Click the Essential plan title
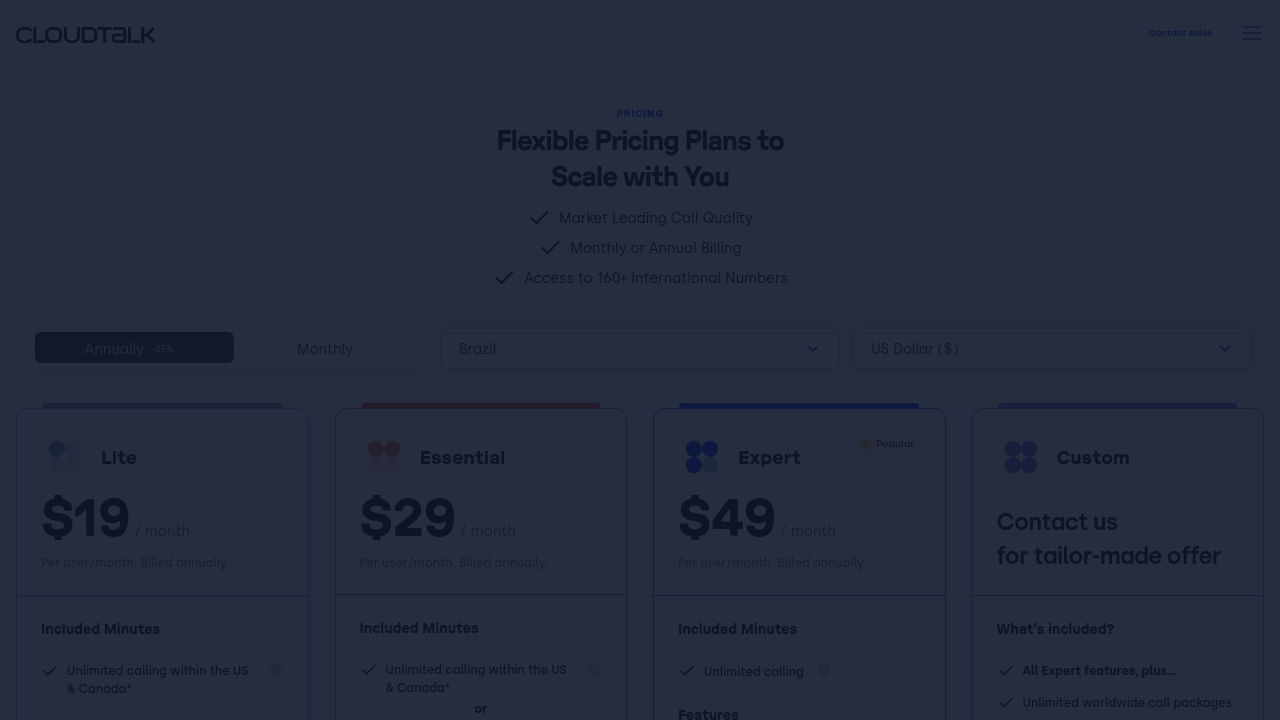The width and height of the screenshot is (1280, 720). pyautogui.click(x=462, y=457)
